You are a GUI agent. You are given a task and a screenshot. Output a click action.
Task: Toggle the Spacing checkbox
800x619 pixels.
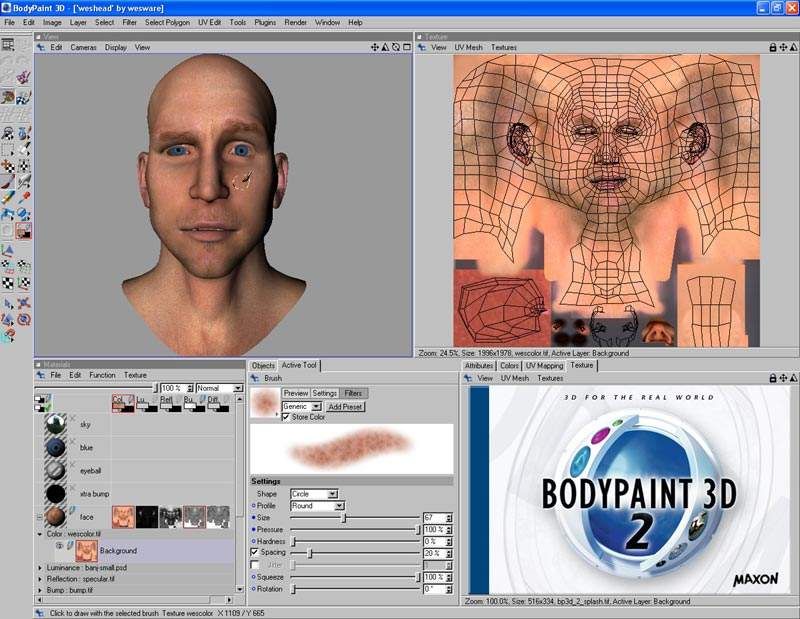click(x=255, y=552)
